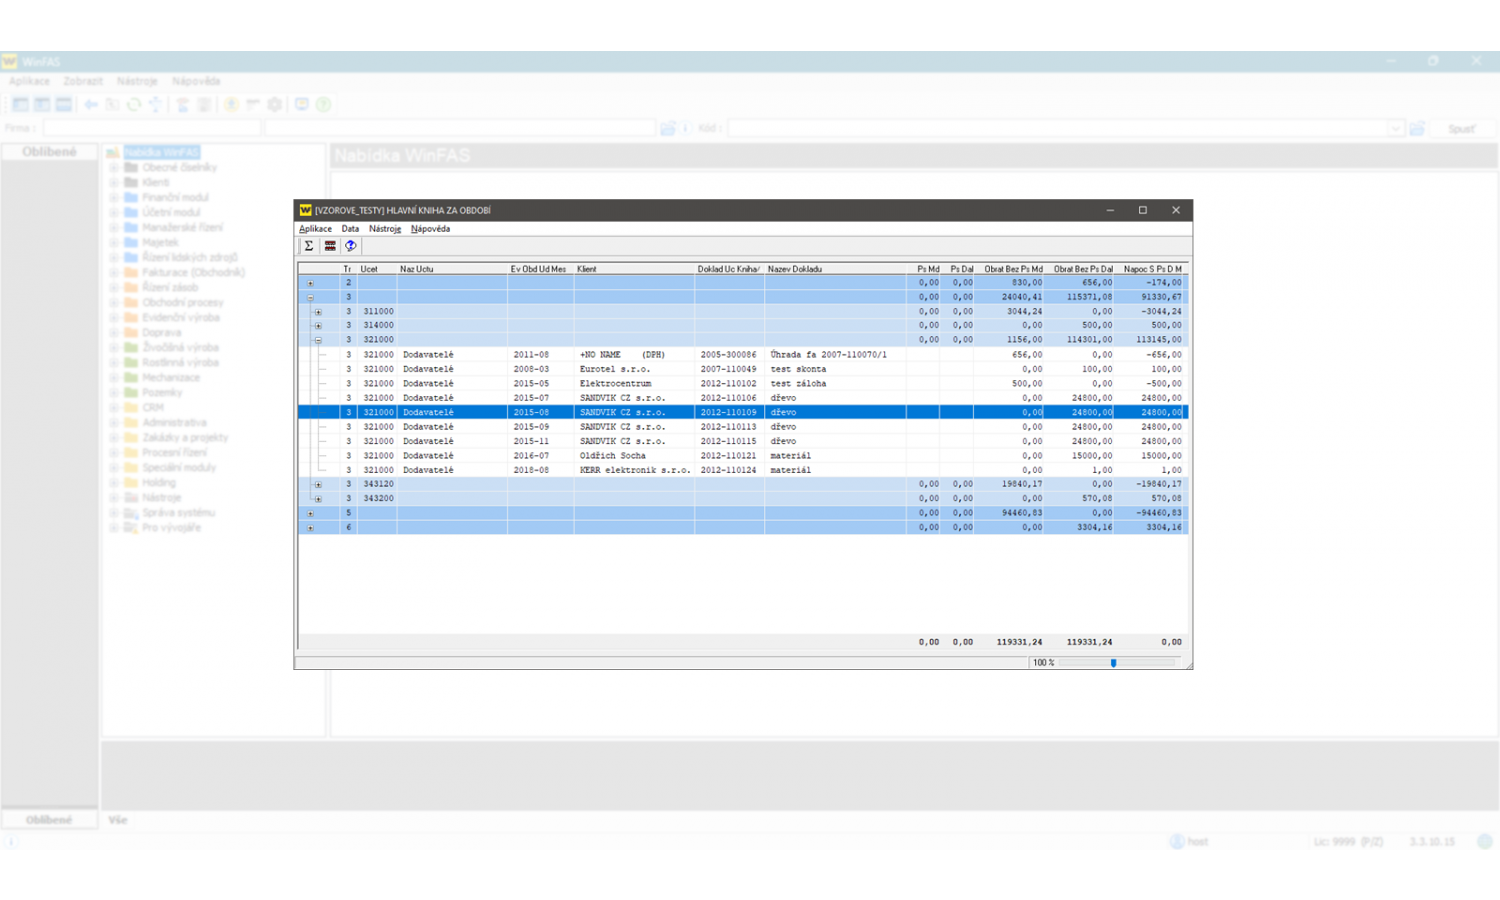Click the test skonta document name cell
Image resolution: width=1500 pixels, height=900 pixels.
pyautogui.click(x=835, y=369)
